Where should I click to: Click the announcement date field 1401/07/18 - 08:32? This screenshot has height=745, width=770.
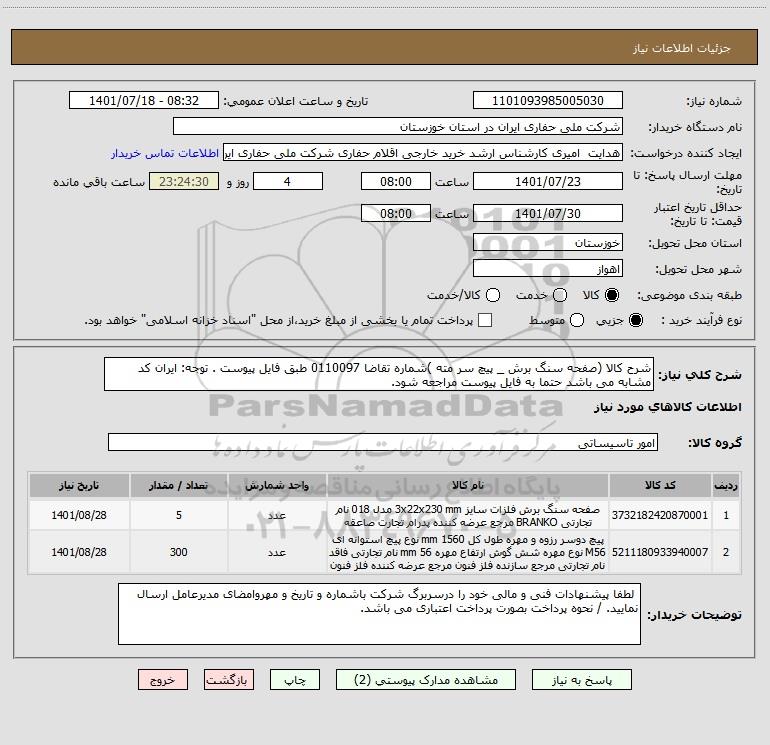tap(144, 101)
